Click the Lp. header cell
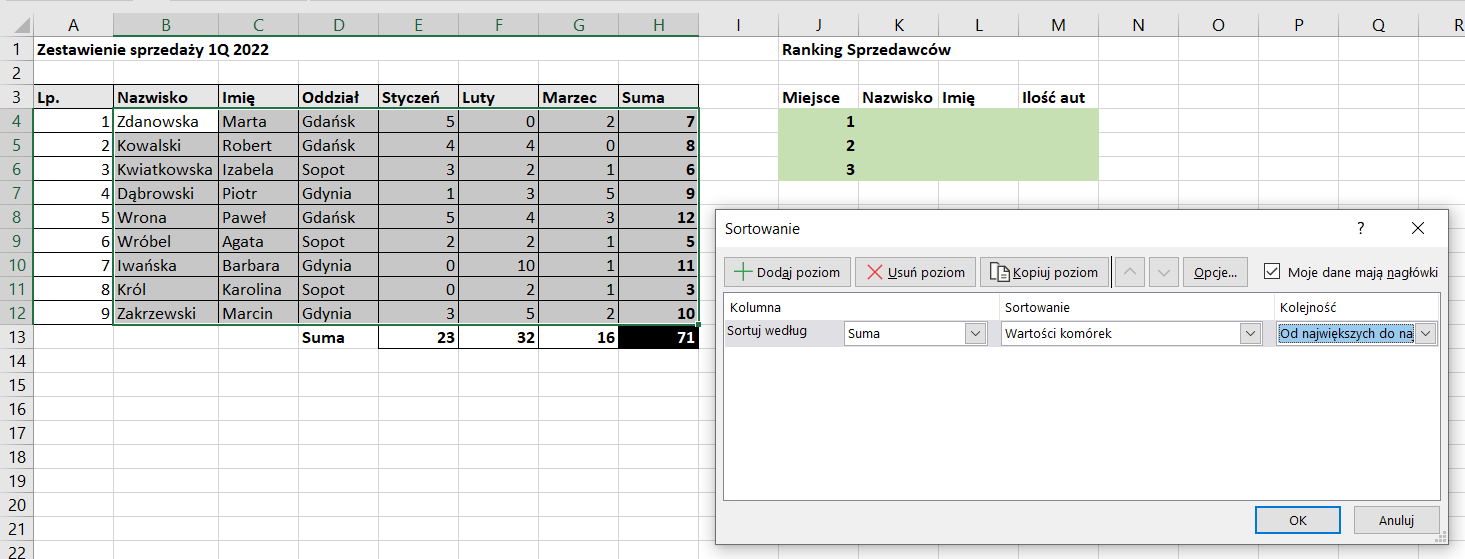Screen dimensions: 1465x559 pyautogui.click(x=74, y=97)
